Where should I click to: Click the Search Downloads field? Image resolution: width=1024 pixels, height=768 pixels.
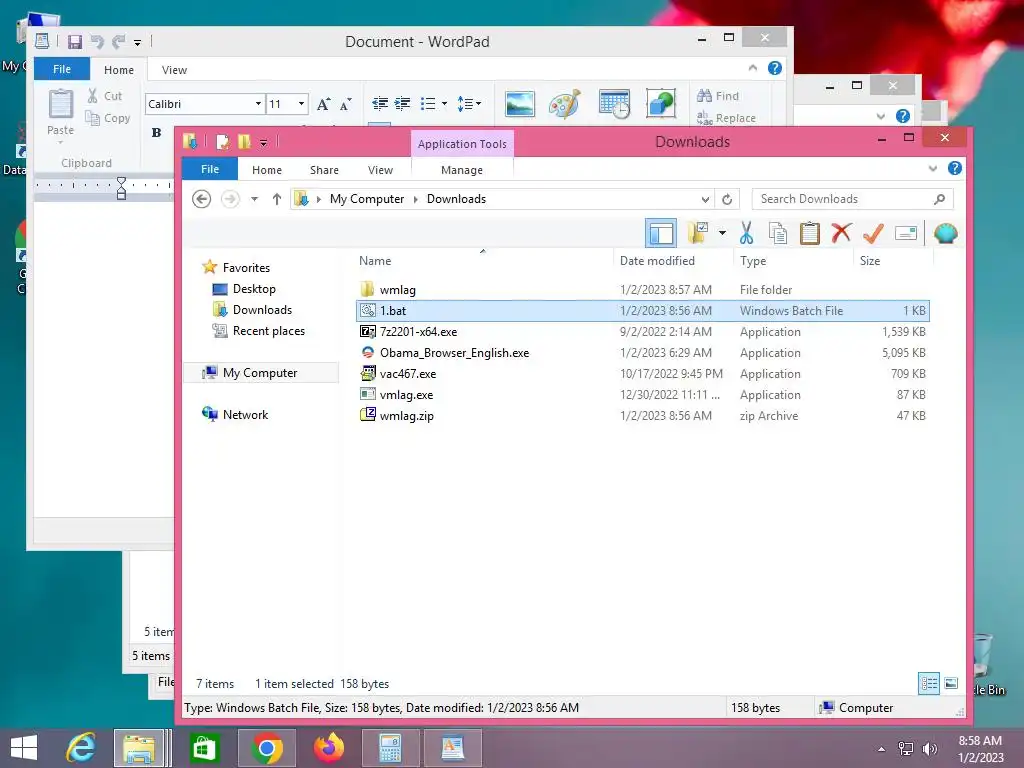click(852, 199)
